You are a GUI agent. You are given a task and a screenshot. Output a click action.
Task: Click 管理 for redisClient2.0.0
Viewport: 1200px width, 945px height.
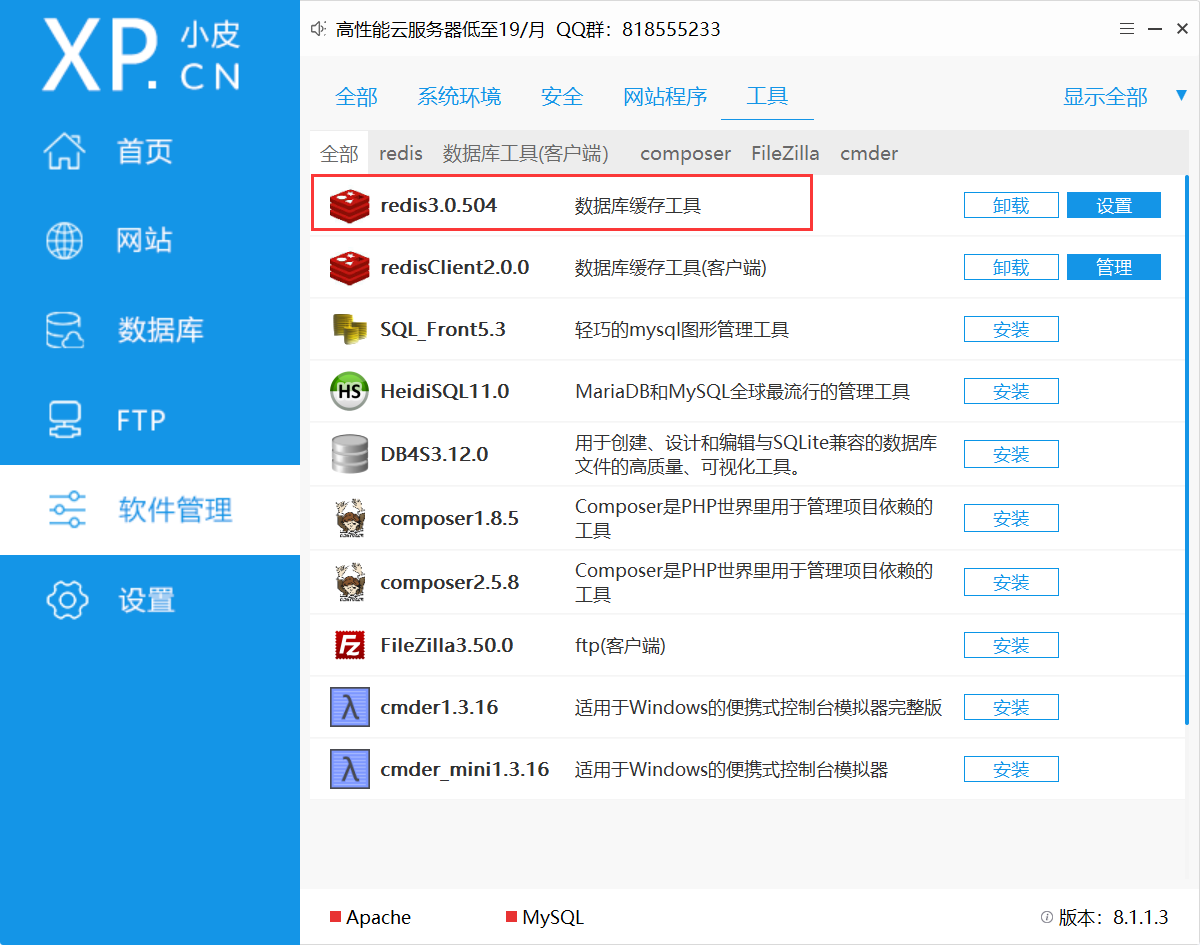pos(1114,267)
